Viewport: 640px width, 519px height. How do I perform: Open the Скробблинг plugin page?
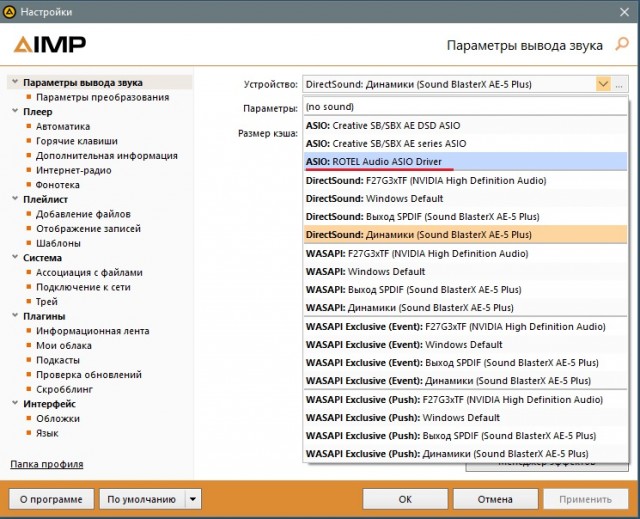pyautogui.click(x=64, y=389)
